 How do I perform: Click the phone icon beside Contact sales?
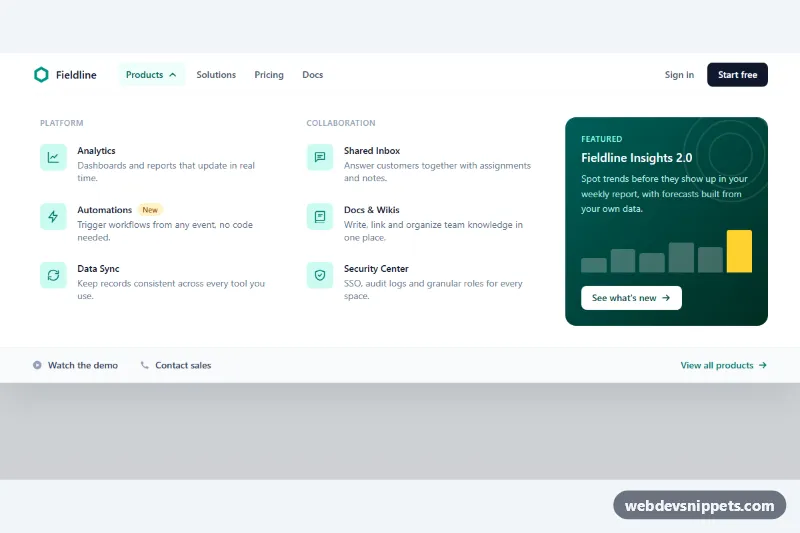pyautogui.click(x=145, y=365)
